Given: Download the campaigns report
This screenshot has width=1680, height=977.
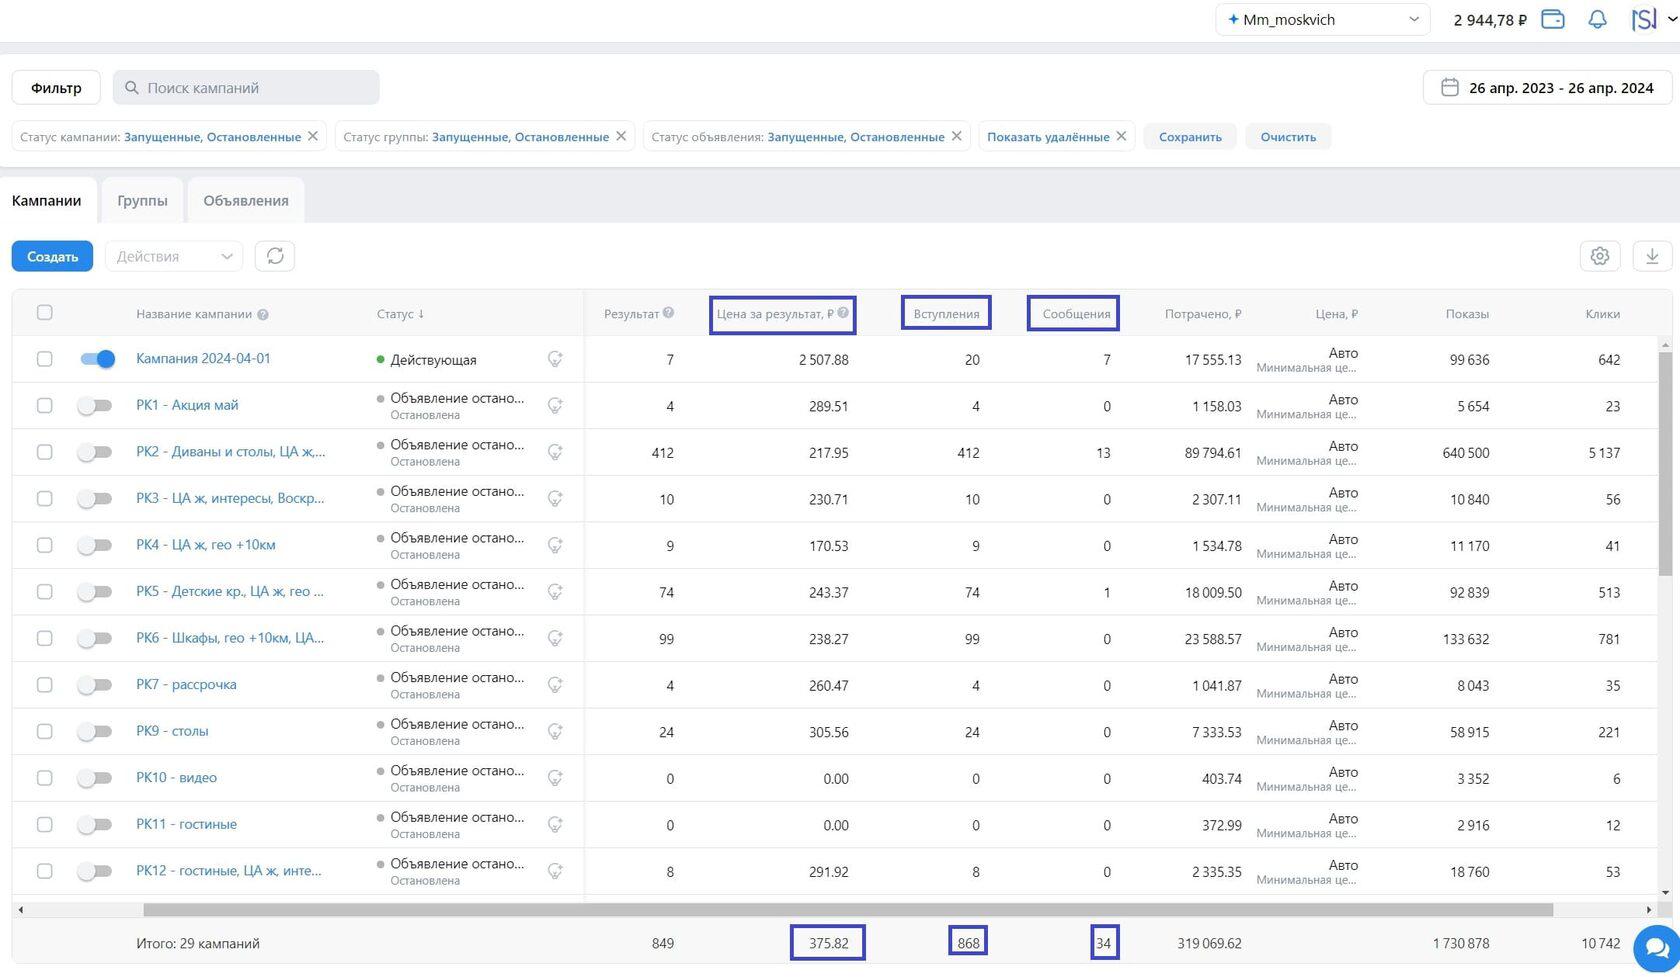Looking at the screenshot, I should click(x=1652, y=256).
